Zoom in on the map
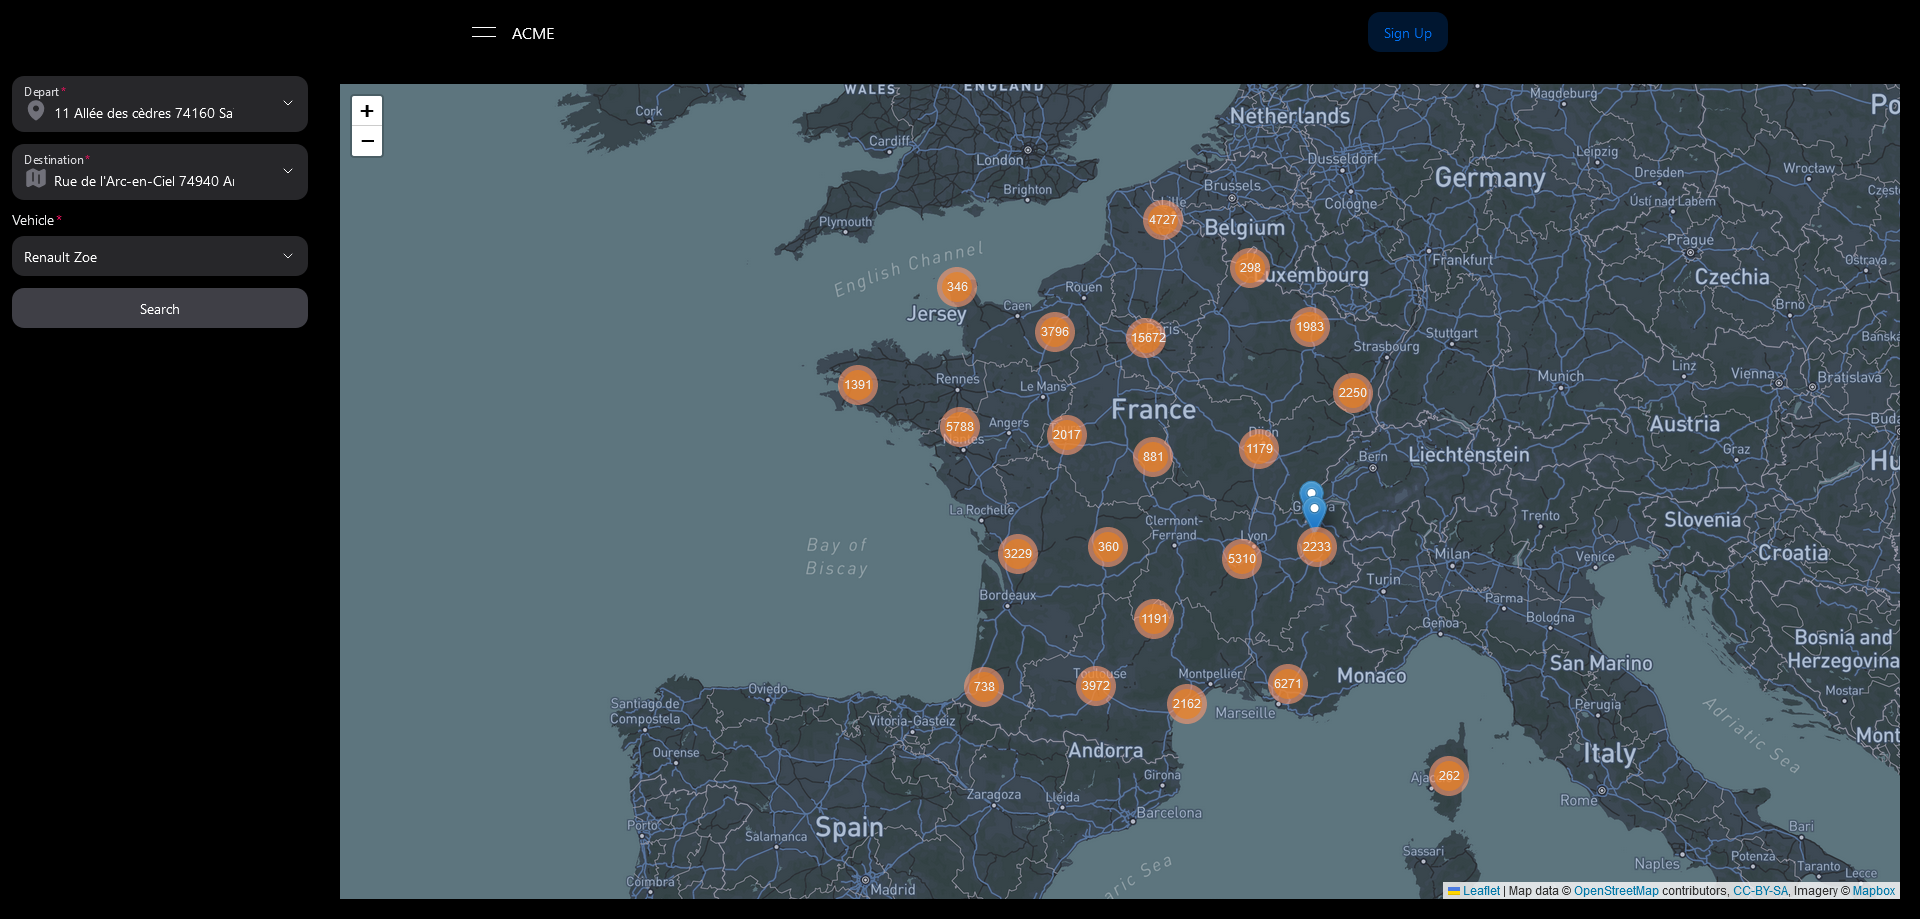Viewport: 1920px width, 919px height. 367,111
